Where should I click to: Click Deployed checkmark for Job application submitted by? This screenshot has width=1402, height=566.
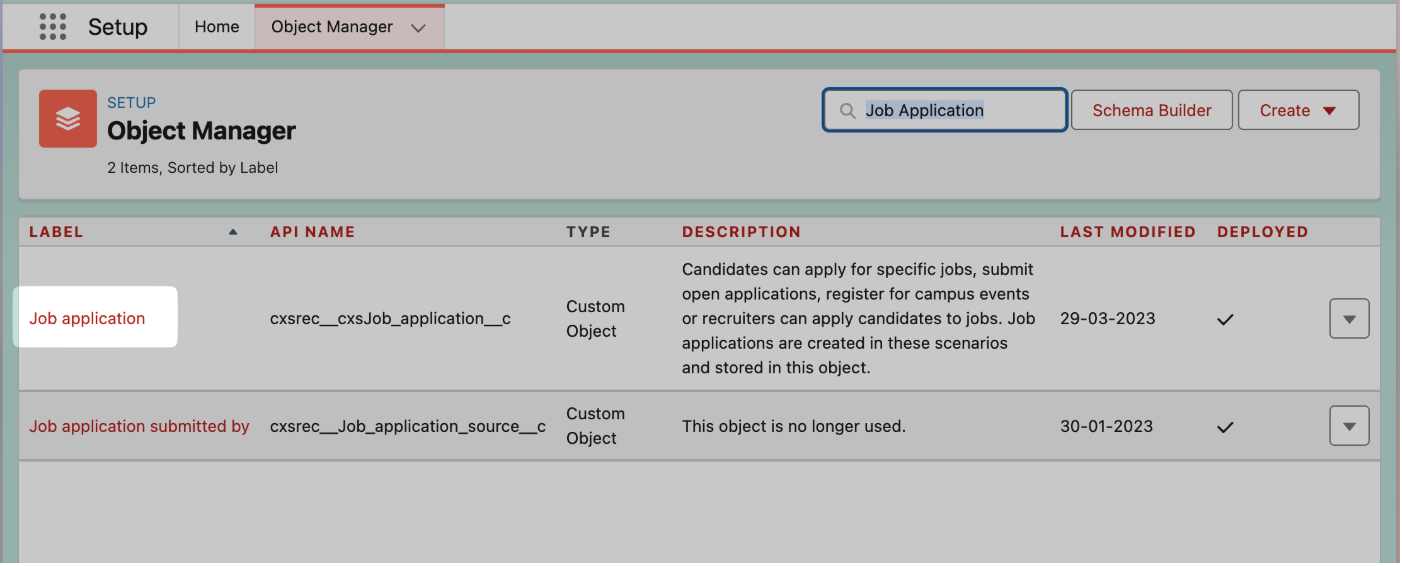point(1225,427)
